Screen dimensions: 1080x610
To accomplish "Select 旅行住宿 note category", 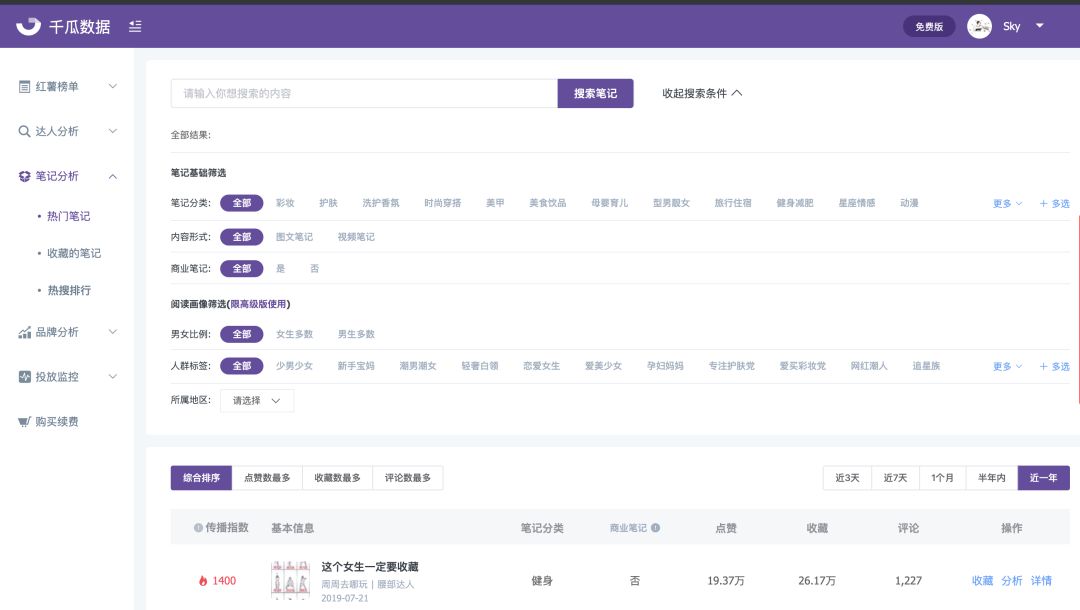I will point(733,203).
